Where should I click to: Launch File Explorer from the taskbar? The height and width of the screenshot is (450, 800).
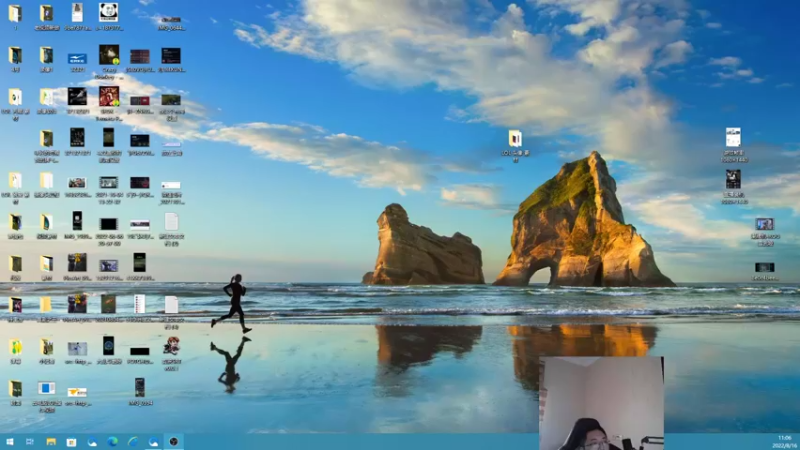point(51,442)
